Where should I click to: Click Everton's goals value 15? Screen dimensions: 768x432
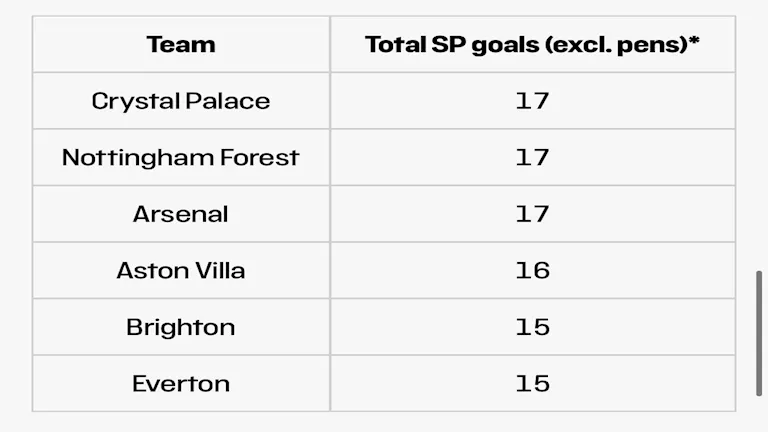coord(532,384)
